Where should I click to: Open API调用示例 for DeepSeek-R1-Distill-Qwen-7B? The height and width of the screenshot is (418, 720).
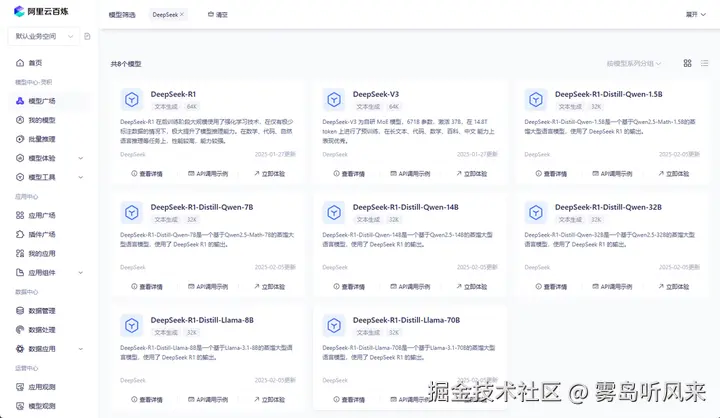[208, 287]
